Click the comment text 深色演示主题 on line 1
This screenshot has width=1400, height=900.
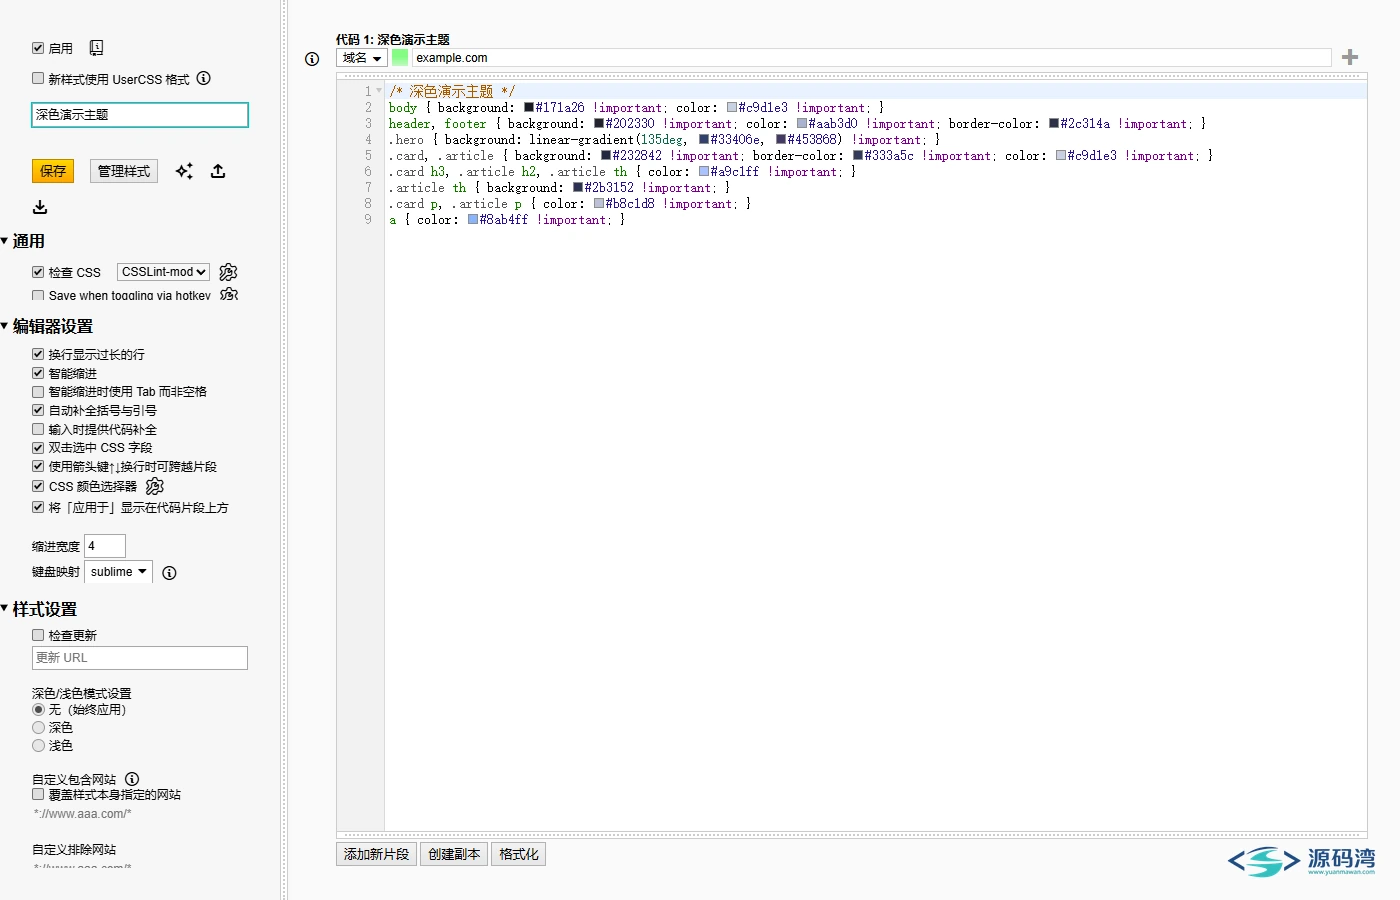click(451, 91)
